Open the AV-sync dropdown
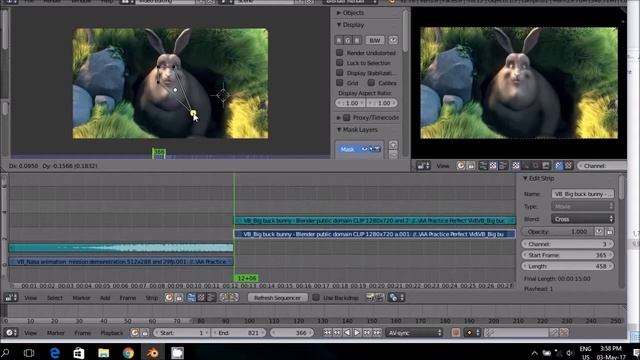This screenshot has height=360, width=640. click(414, 333)
